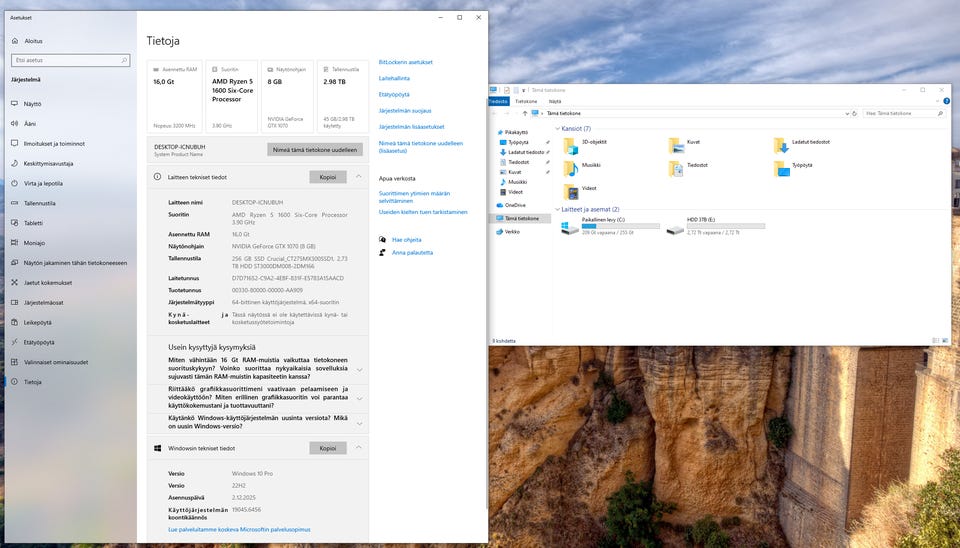Image resolution: width=960 pixels, height=548 pixels.
Task: Open the Ladatut tiedostot folder in Kansiot
Action: coord(803,145)
